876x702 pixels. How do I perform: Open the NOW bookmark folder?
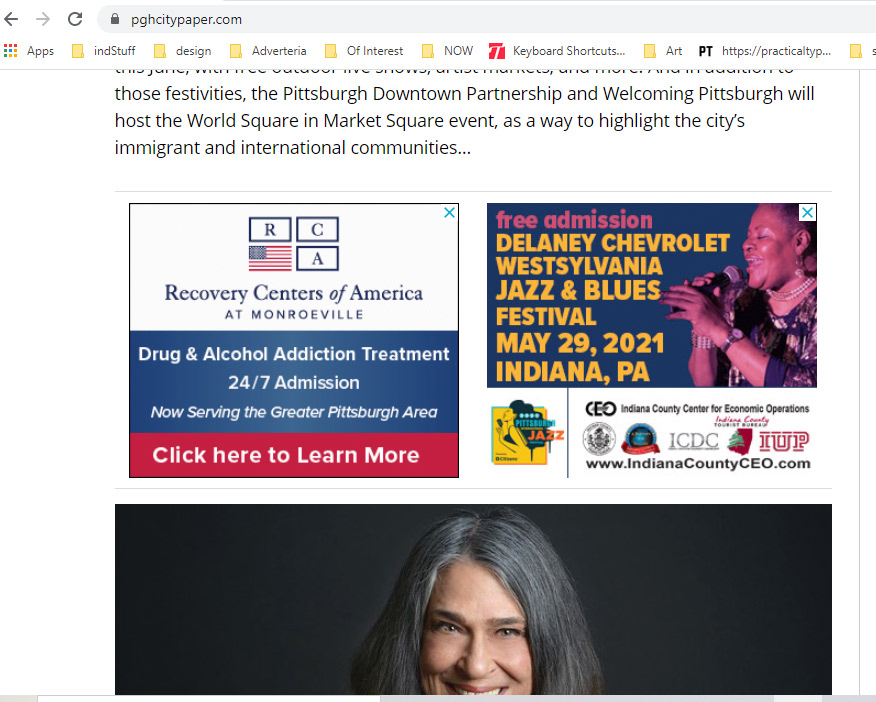tap(447, 51)
